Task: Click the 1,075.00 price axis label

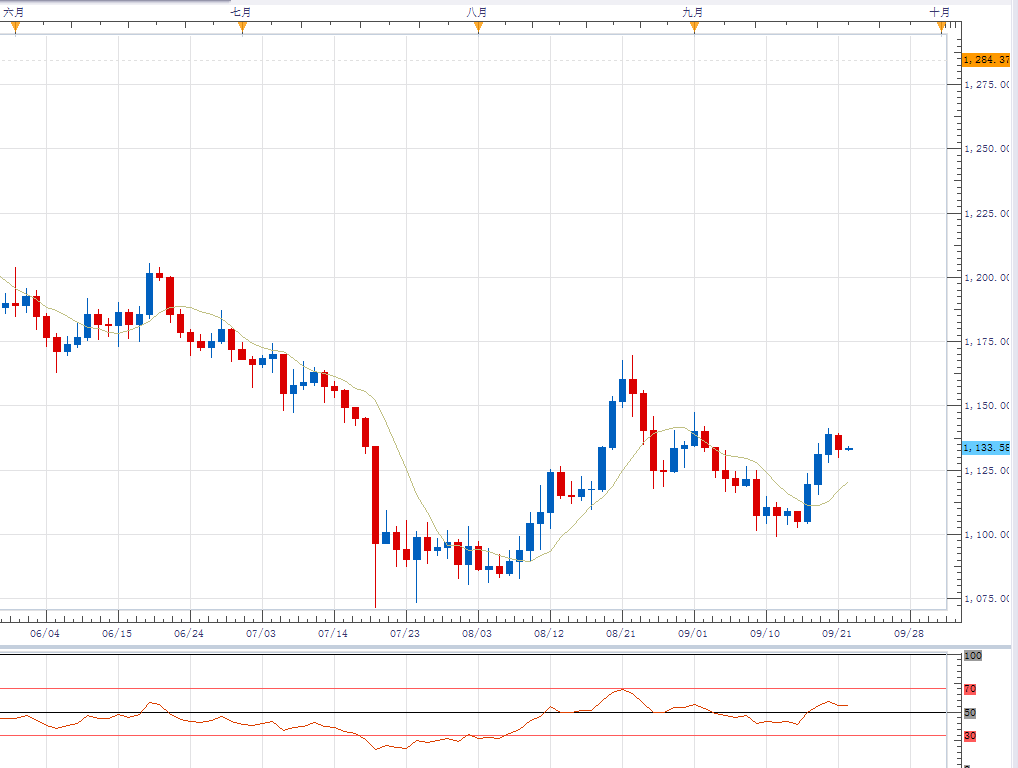Action: click(987, 599)
